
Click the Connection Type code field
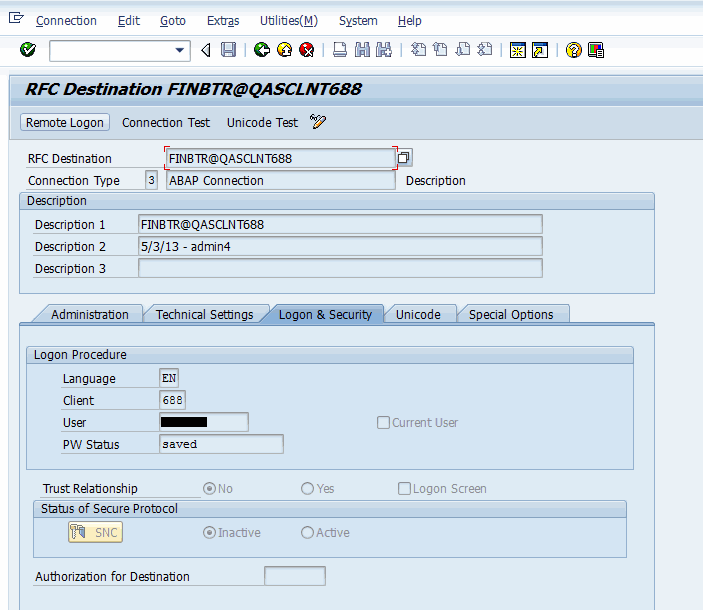click(x=152, y=180)
